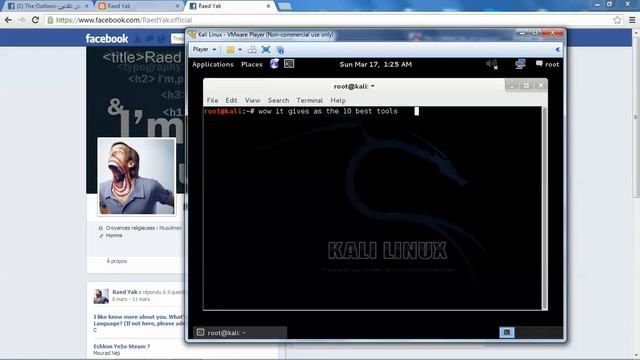Click the Facebook logo
640x360 pixels.
click(x=107, y=39)
